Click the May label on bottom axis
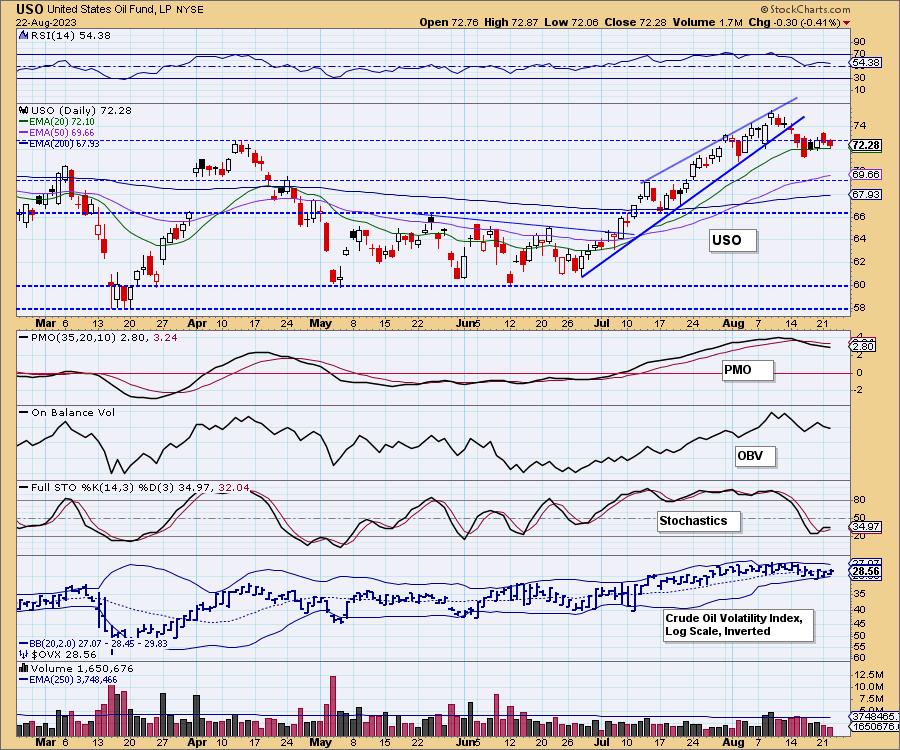 coord(320,742)
